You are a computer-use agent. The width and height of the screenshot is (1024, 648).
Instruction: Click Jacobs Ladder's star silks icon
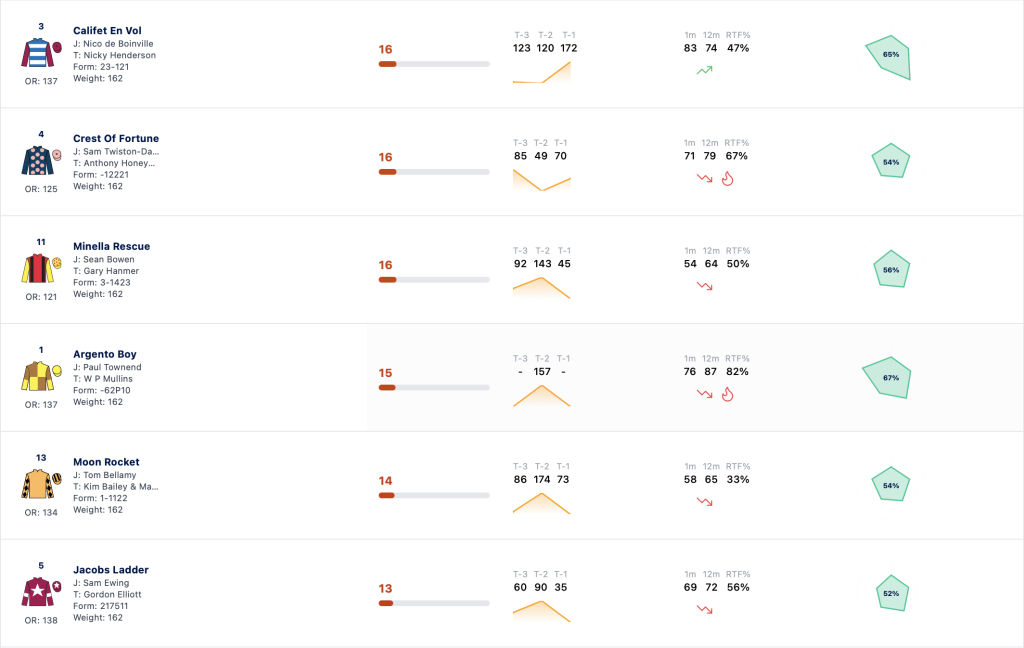click(41, 592)
